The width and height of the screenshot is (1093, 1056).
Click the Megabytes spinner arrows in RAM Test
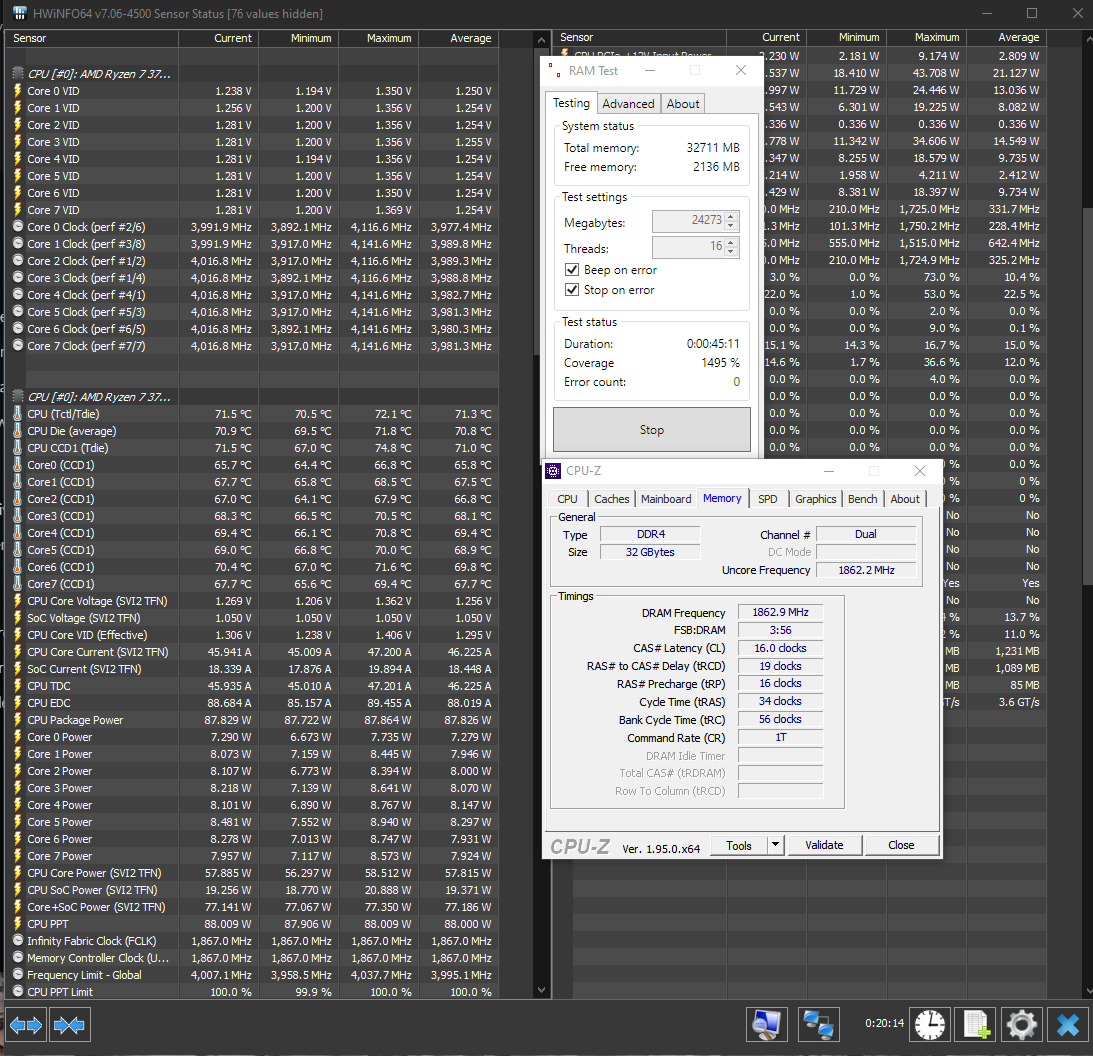pyautogui.click(x=731, y=221)
